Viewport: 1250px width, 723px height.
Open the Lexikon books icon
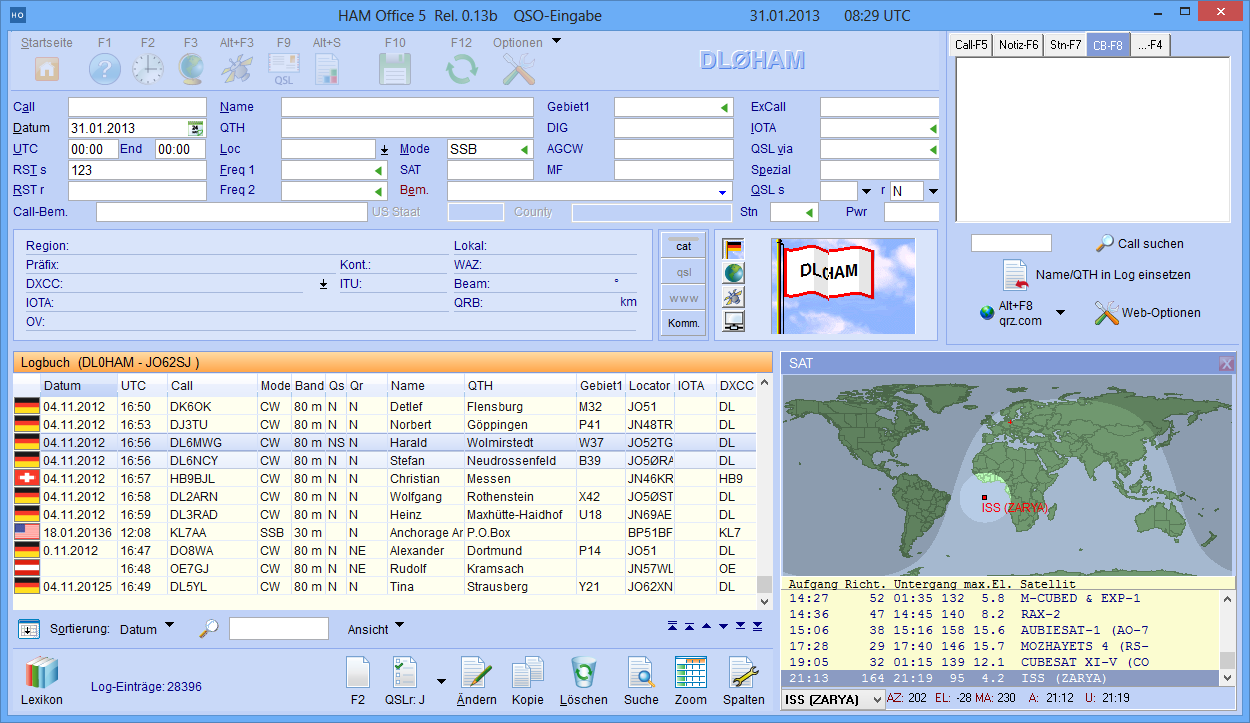point(42,672)
